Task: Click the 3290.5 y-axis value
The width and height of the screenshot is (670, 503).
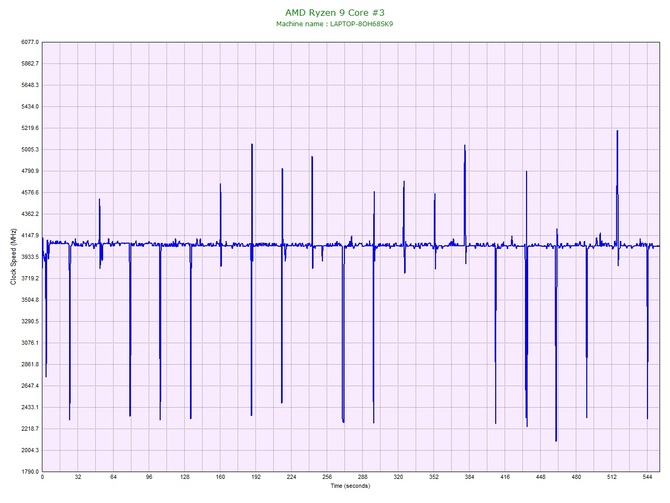Action: [30, 321]
